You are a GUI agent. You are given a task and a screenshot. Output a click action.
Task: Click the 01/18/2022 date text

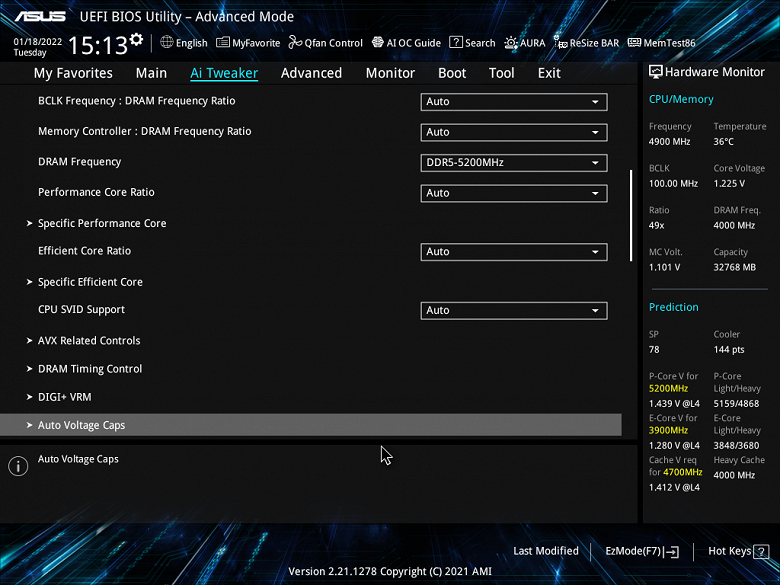tap(38, 42)
